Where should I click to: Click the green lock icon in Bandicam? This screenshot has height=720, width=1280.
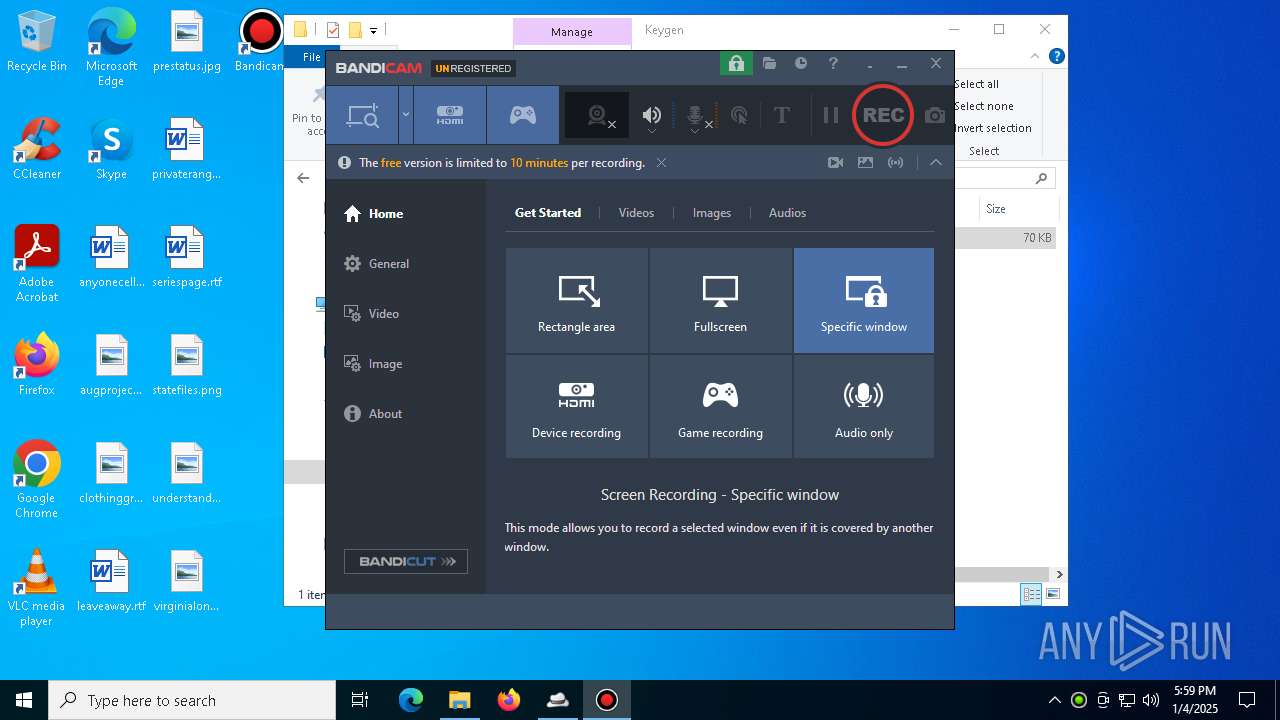[x=736, y=63]
